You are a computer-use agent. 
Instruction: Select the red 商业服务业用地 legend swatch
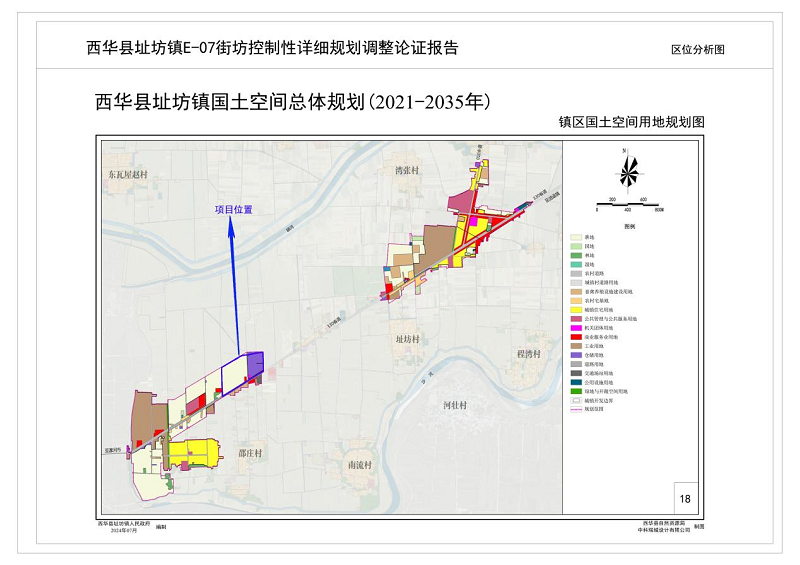click(x=575, y=336)
